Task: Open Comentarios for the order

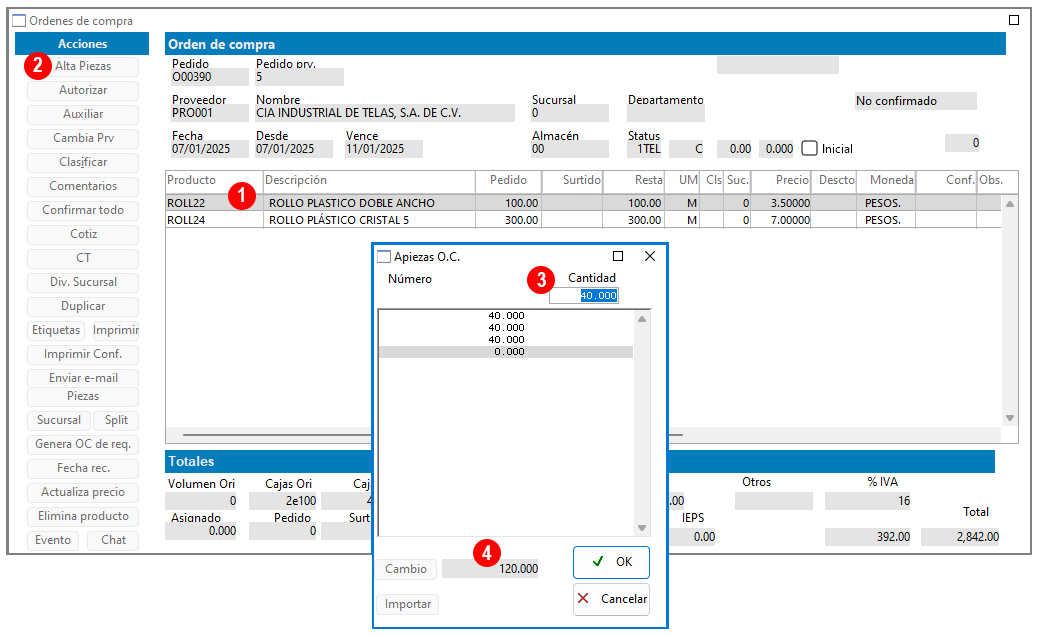Action: point(83,186)
